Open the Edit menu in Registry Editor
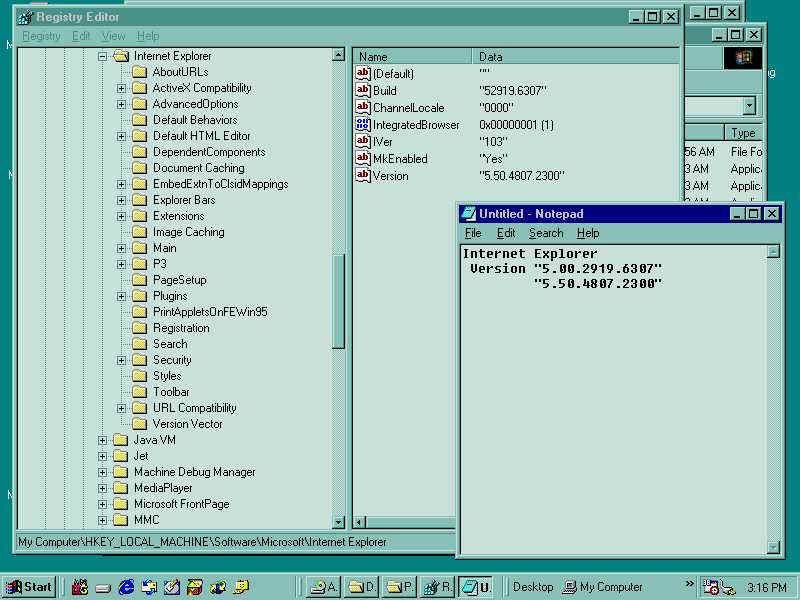The image size is (800, 600). (x=81, y=36)
